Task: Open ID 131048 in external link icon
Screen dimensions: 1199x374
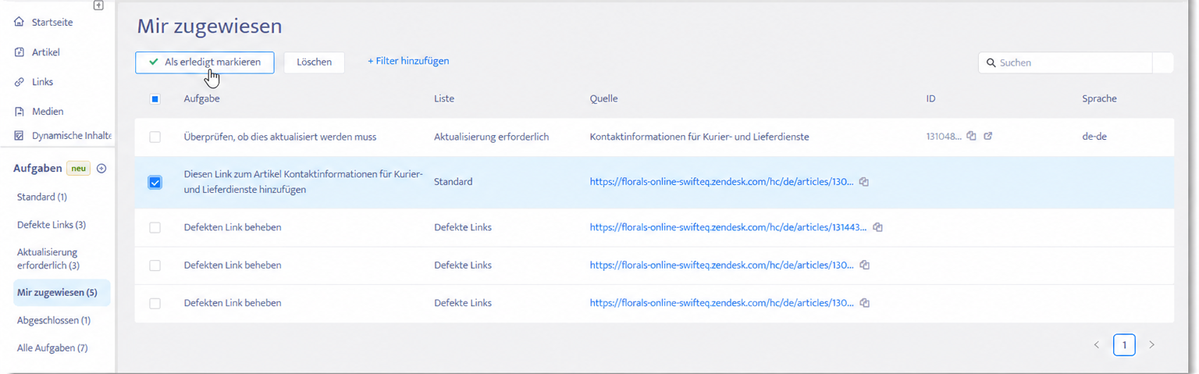Action: point(988,136)
